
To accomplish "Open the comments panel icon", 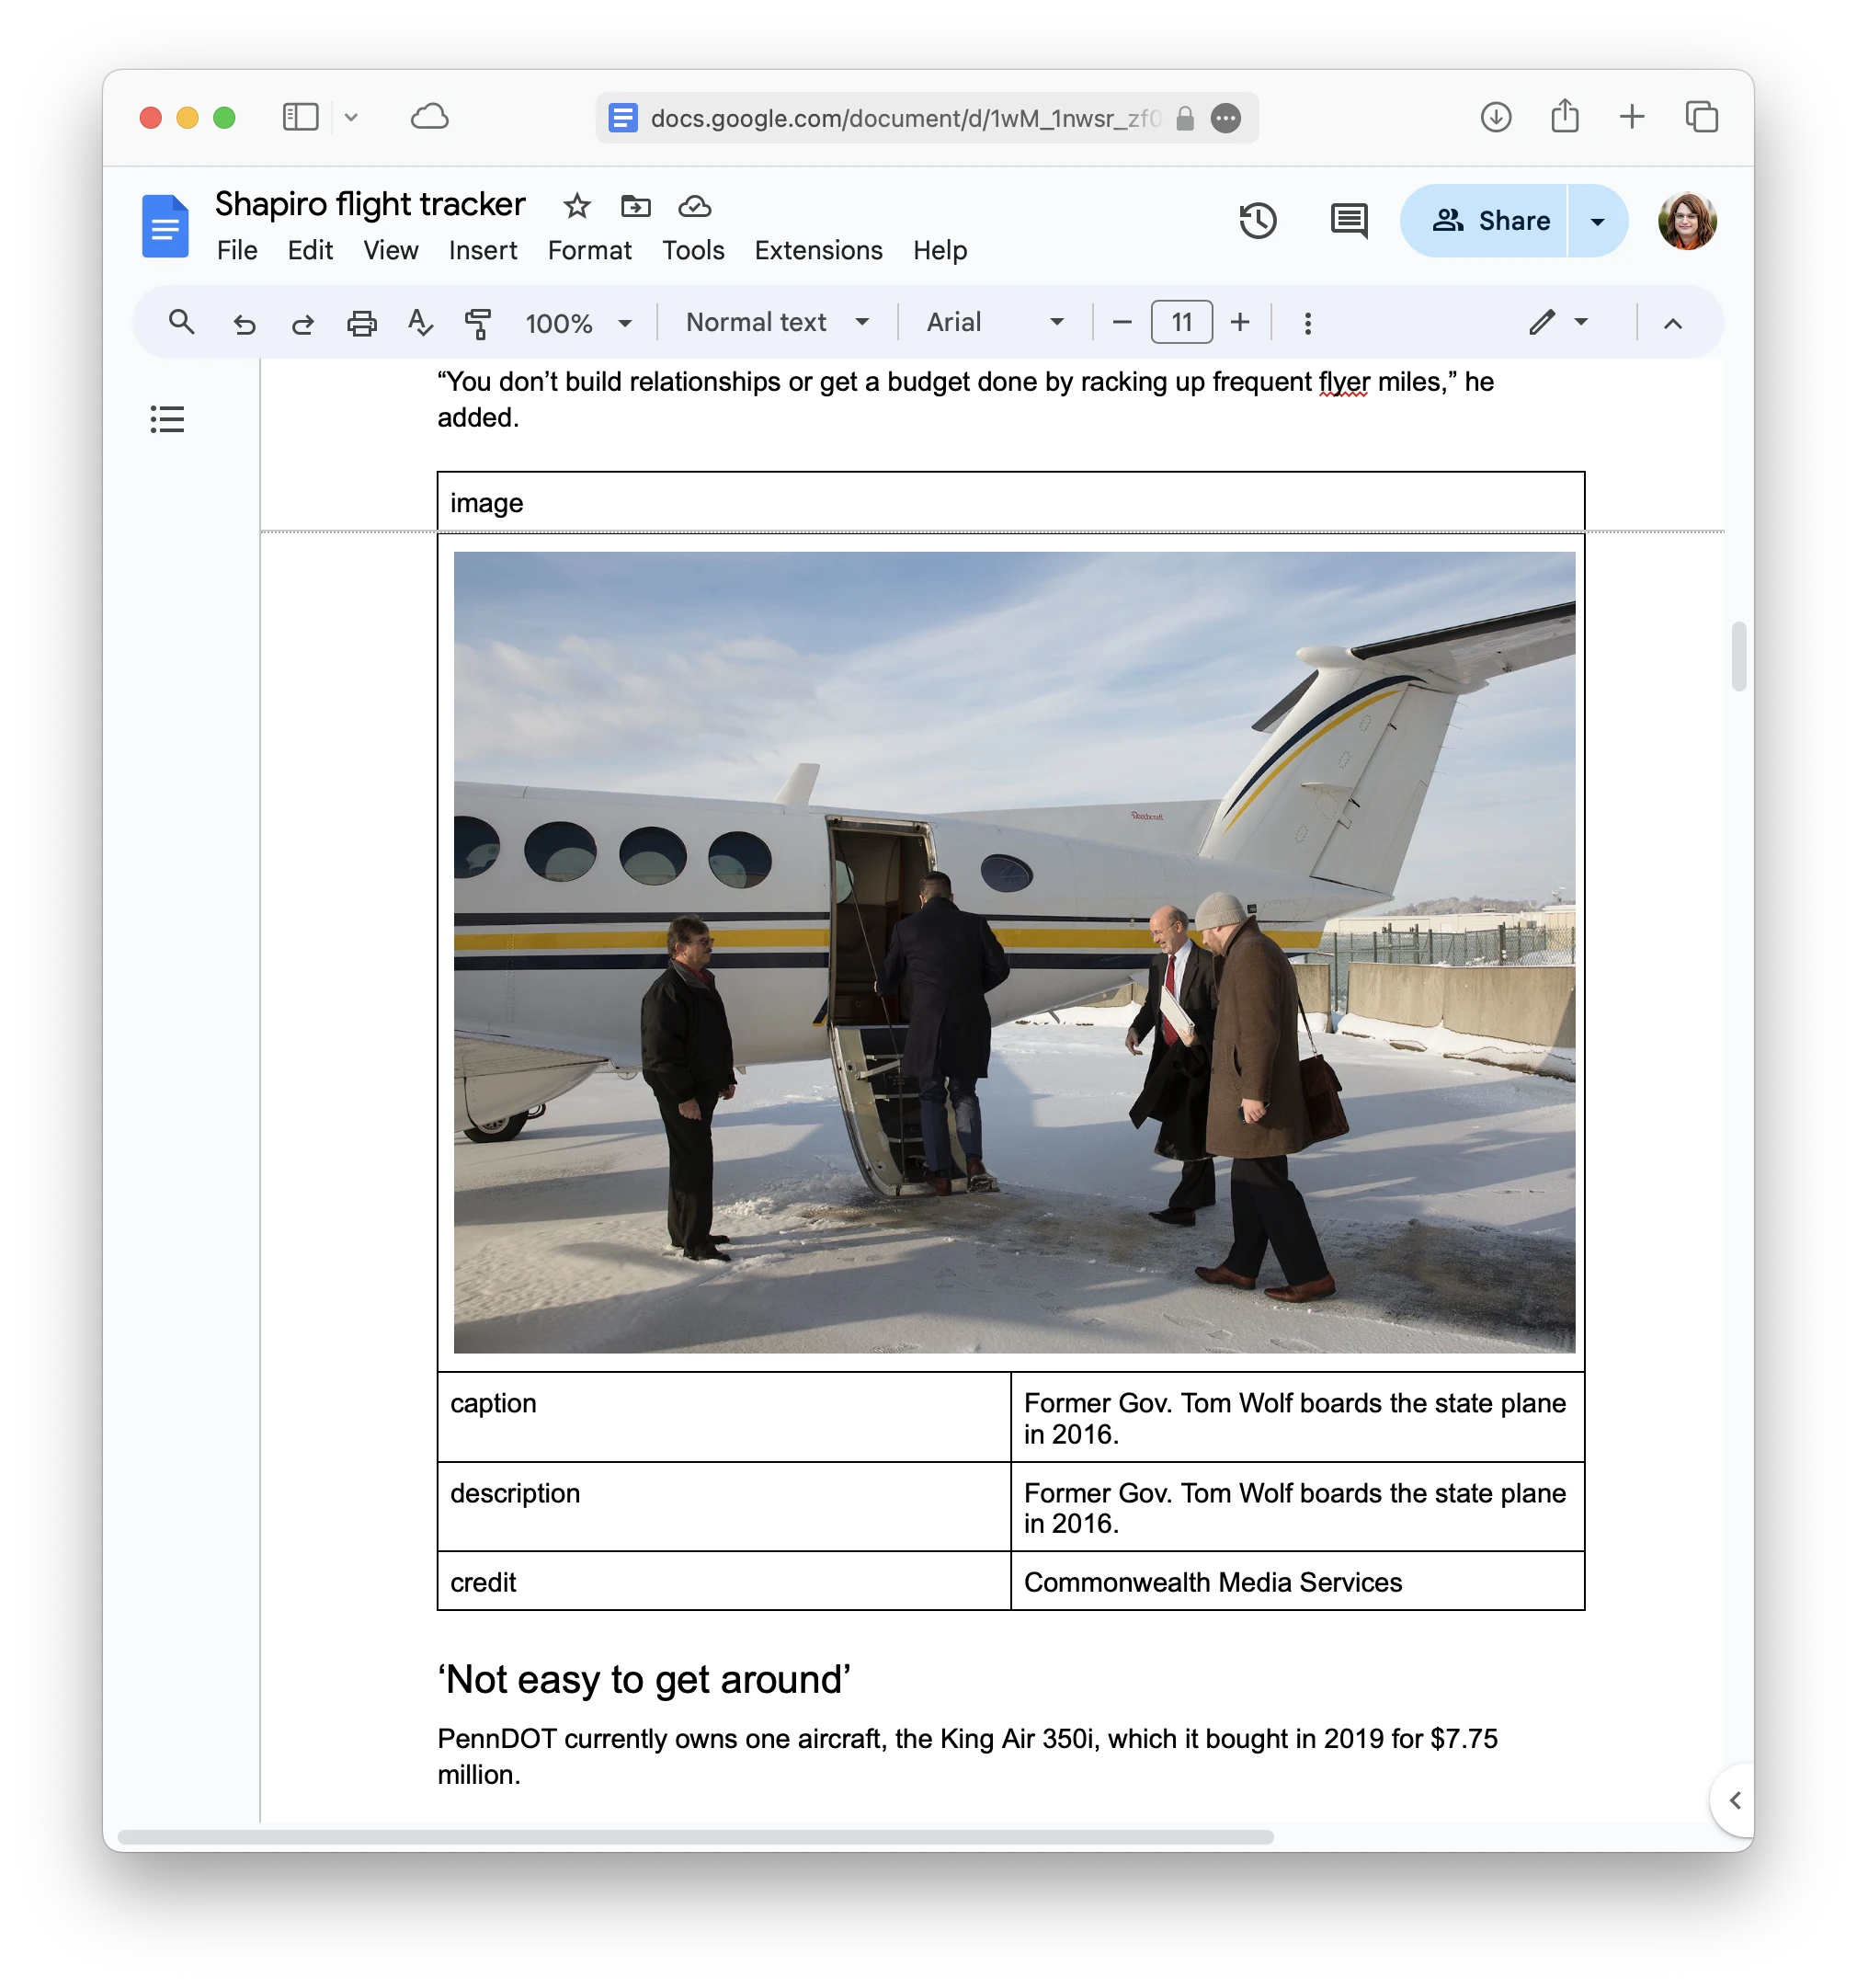I will click(1349, 221).
